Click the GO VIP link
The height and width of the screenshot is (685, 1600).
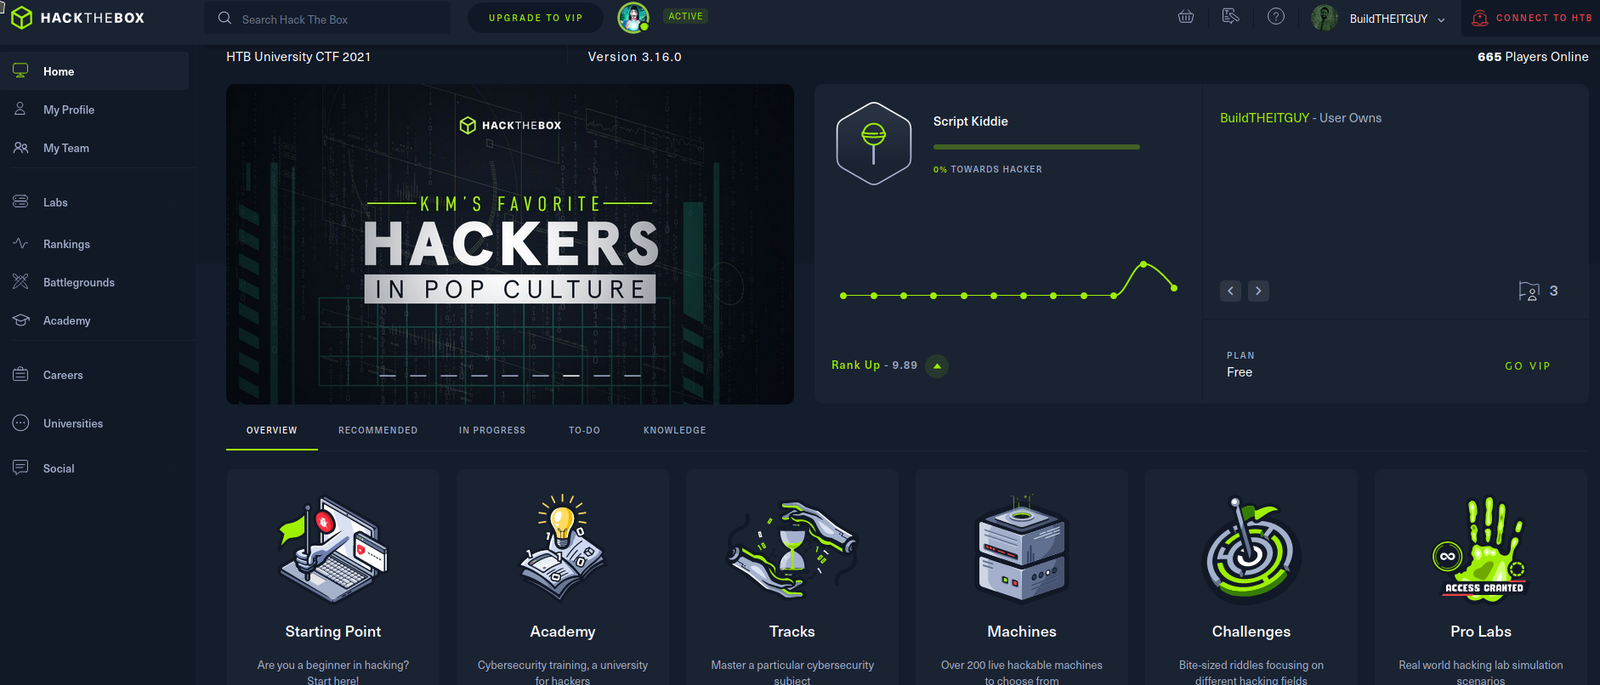coord(1528,366)
